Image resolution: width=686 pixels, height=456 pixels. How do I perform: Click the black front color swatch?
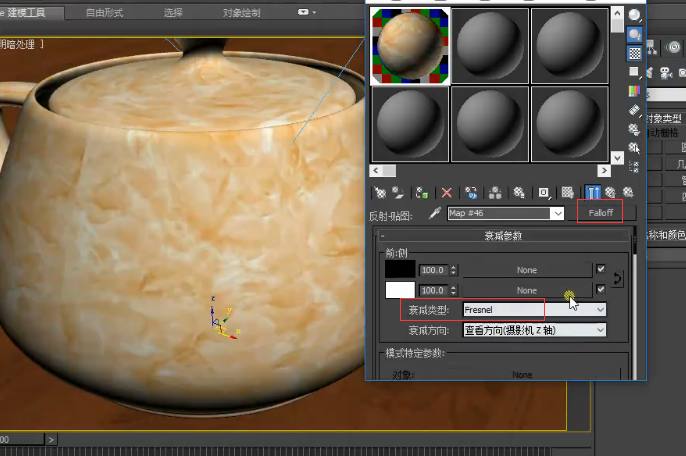pos(400,269)
